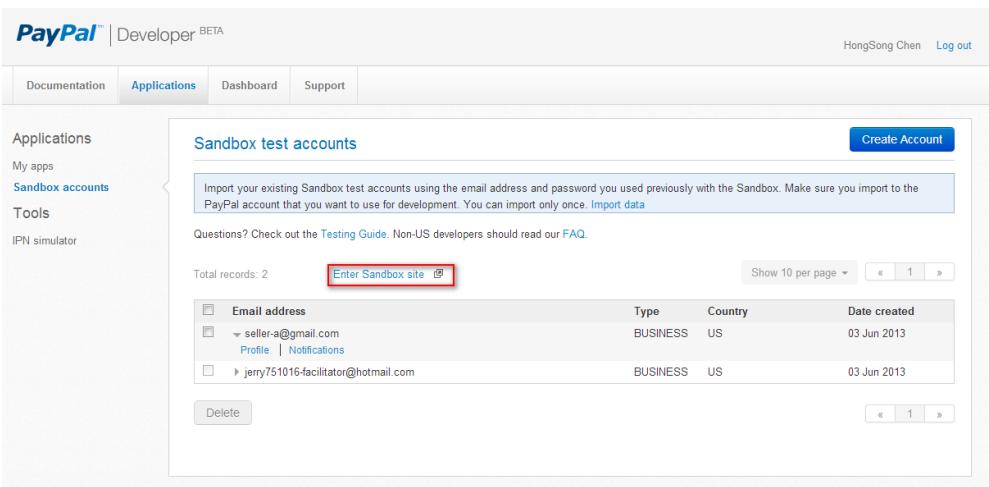This screenshot has height=487, width=989.
Task: Click BUSINESS type in seller-a@gmail.com row
Action: 660,333
